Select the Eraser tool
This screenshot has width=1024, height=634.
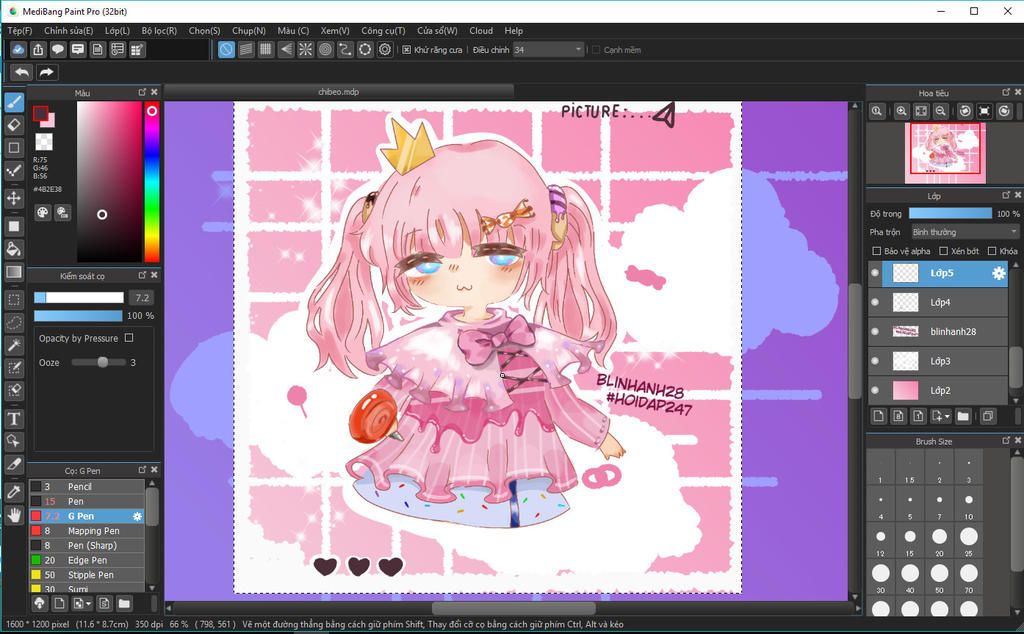pyautogui.click(x=14, y=125)
